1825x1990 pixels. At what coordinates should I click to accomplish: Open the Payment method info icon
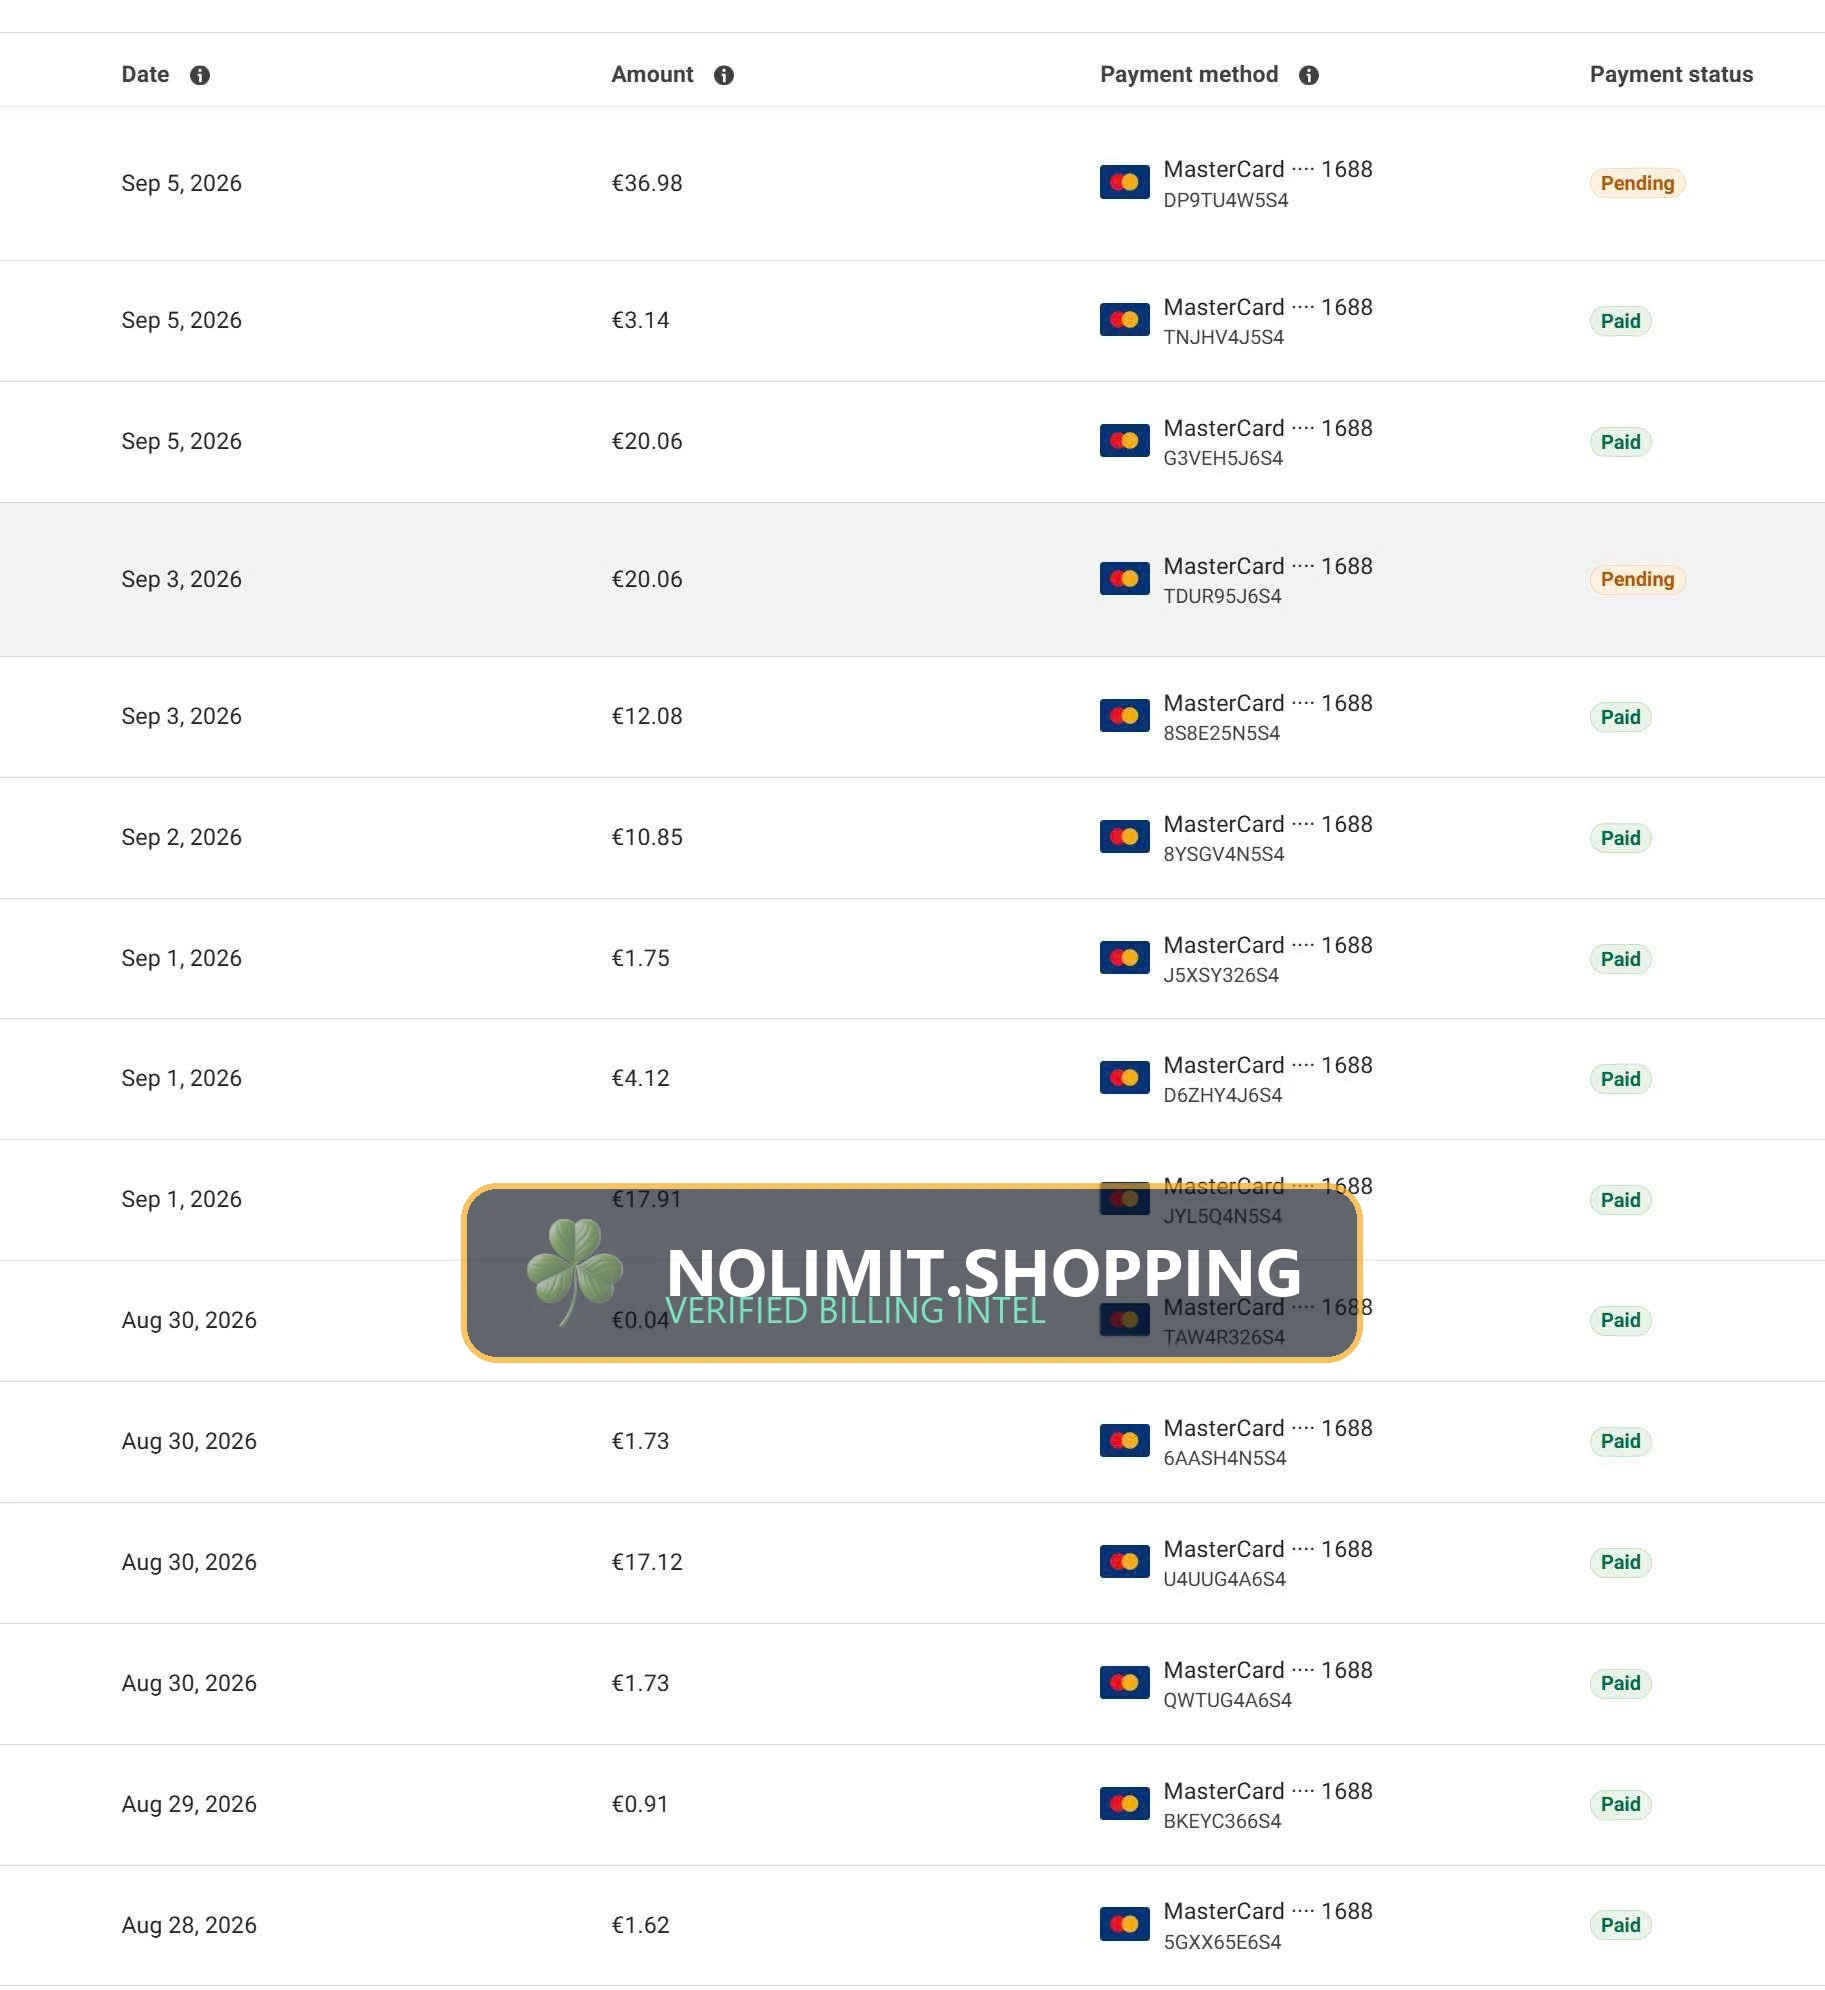point(1309,75)
